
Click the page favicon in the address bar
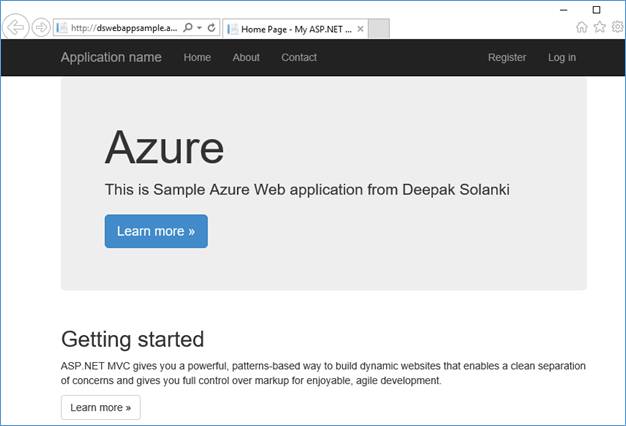(61, 28)
